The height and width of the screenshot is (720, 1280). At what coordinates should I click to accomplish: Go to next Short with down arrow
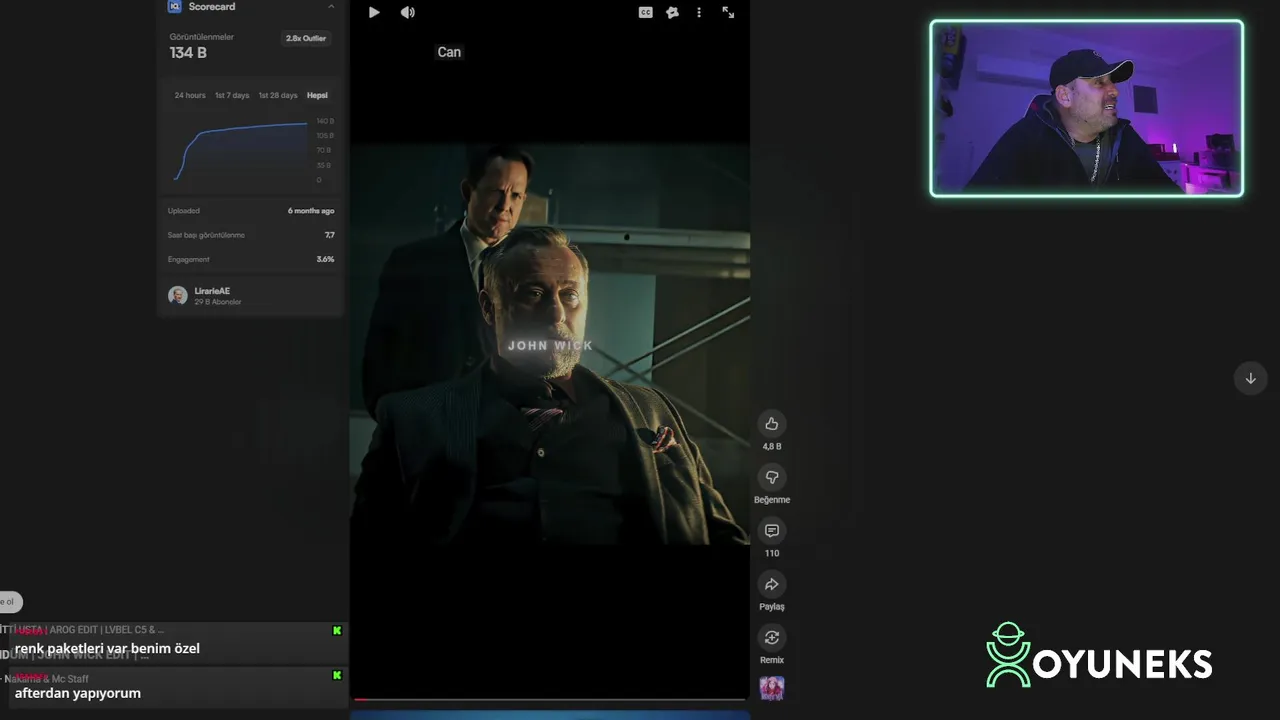click(x=1250, y=378)
